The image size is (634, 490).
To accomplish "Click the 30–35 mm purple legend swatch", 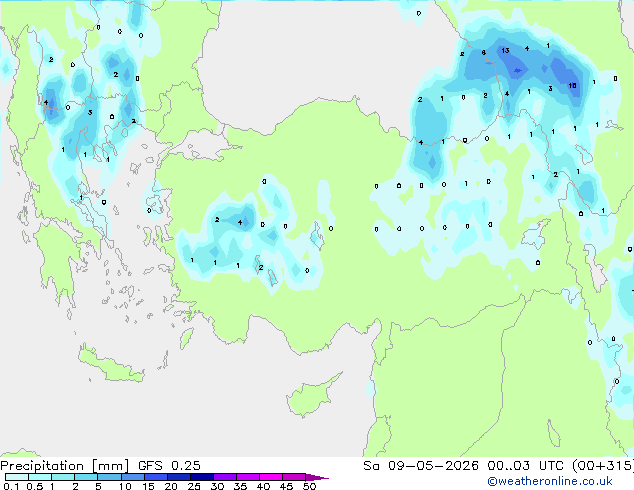I will click(225, 477).
